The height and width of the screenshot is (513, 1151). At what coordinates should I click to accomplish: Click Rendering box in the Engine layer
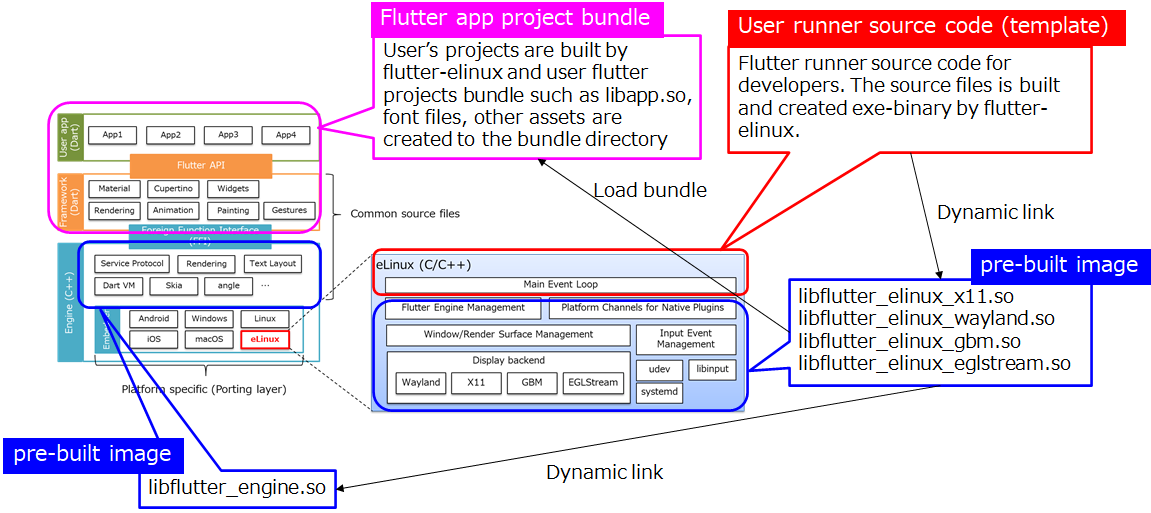206,264
